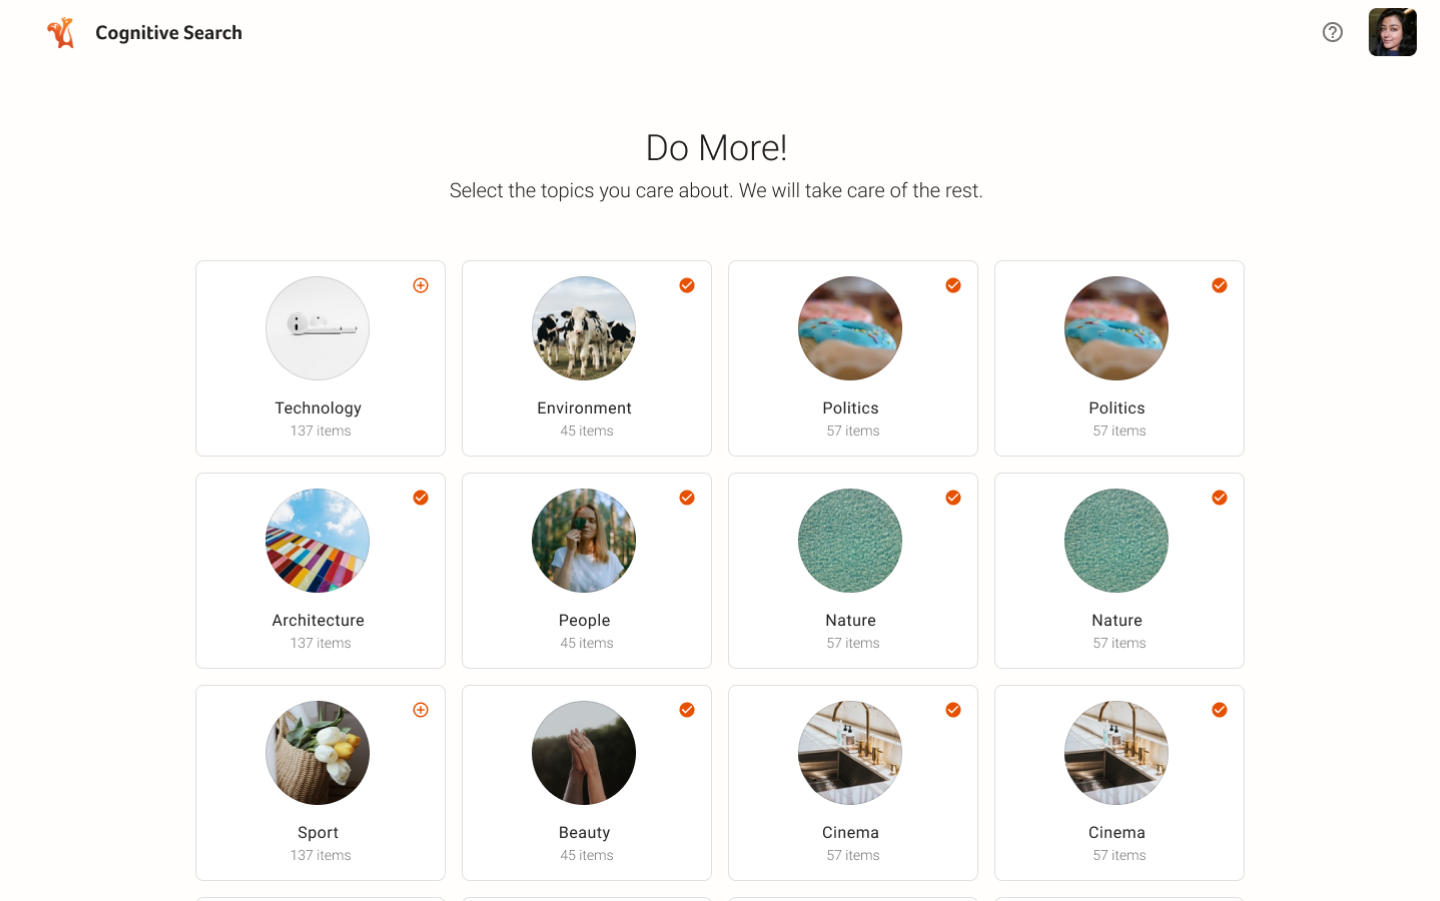Open the user profile avatar
Screen dimensions: 1440x901
pyautogui.click(x=1392, y=32)
